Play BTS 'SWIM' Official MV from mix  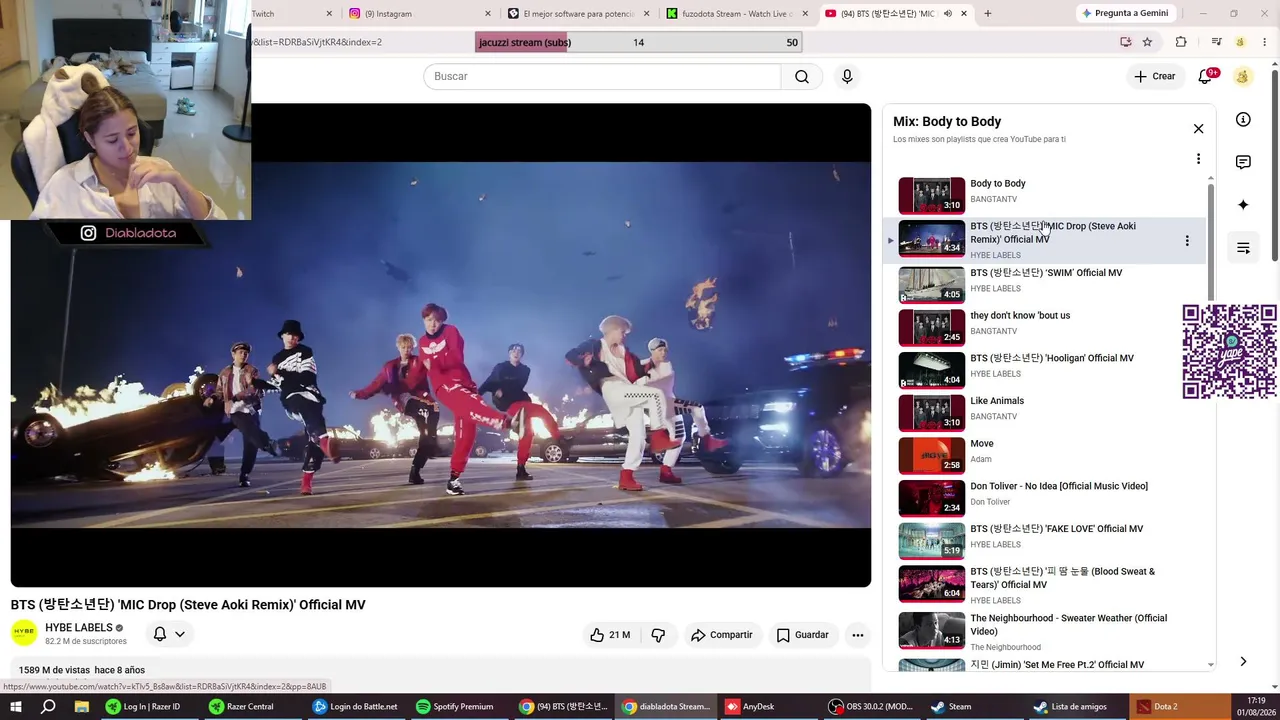(x=1043, y=285)
